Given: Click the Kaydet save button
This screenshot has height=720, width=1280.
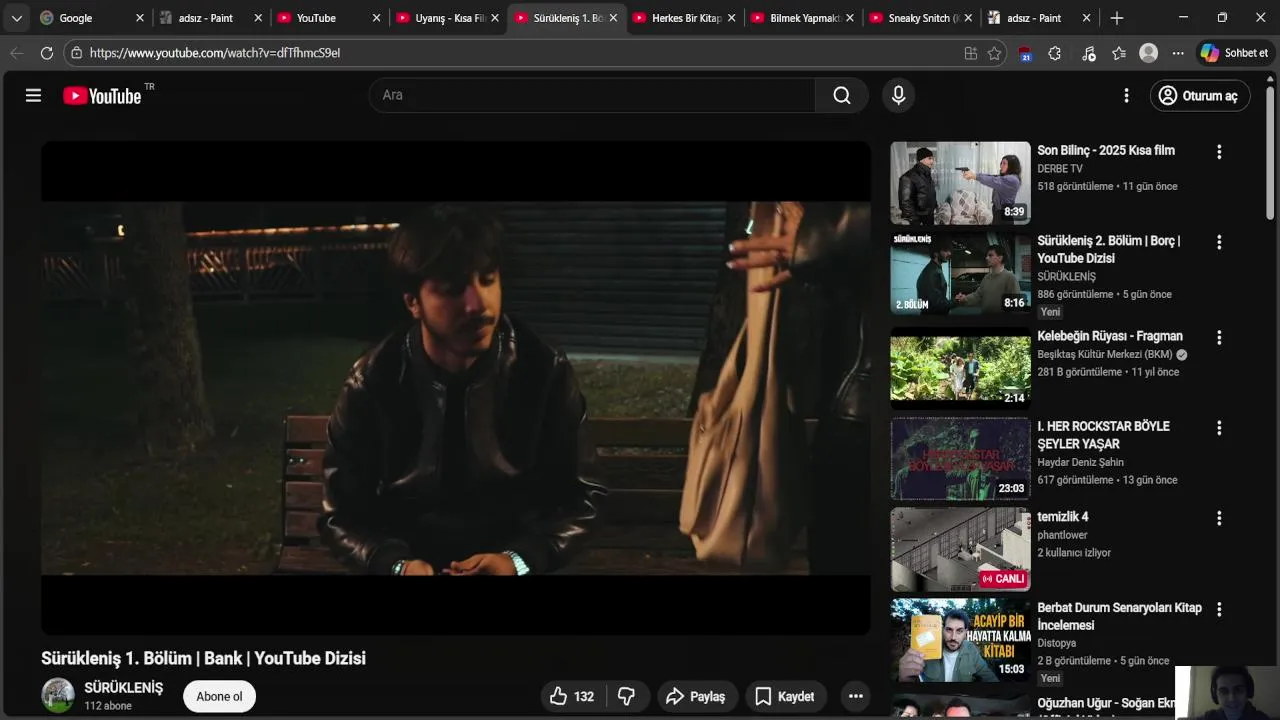Looking at the screenshot, I should (x=785, y=696).
